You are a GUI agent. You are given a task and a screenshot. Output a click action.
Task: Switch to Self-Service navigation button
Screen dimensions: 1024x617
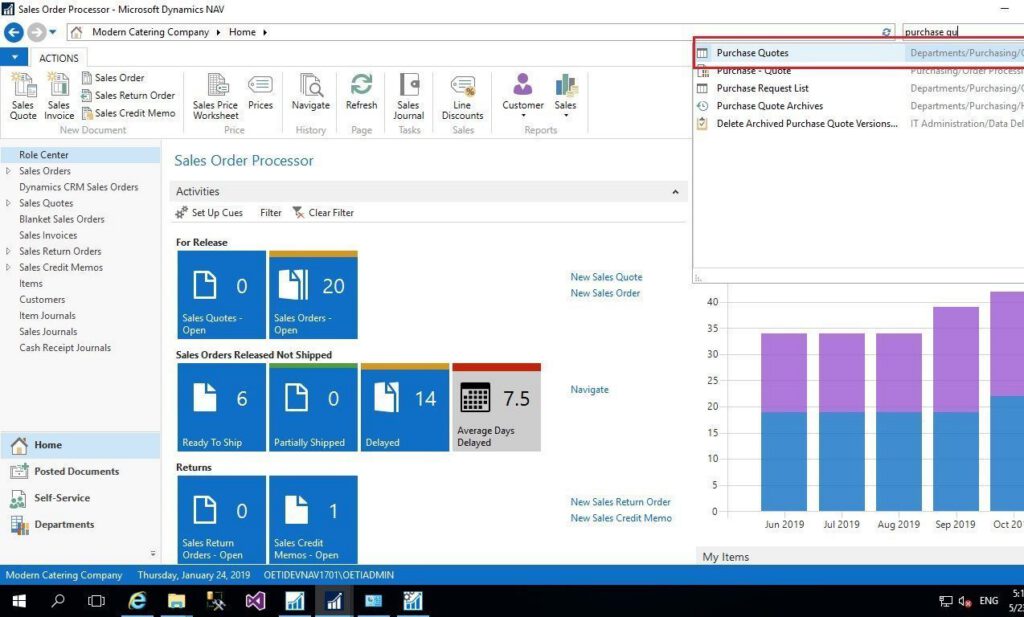click(80, 498)
